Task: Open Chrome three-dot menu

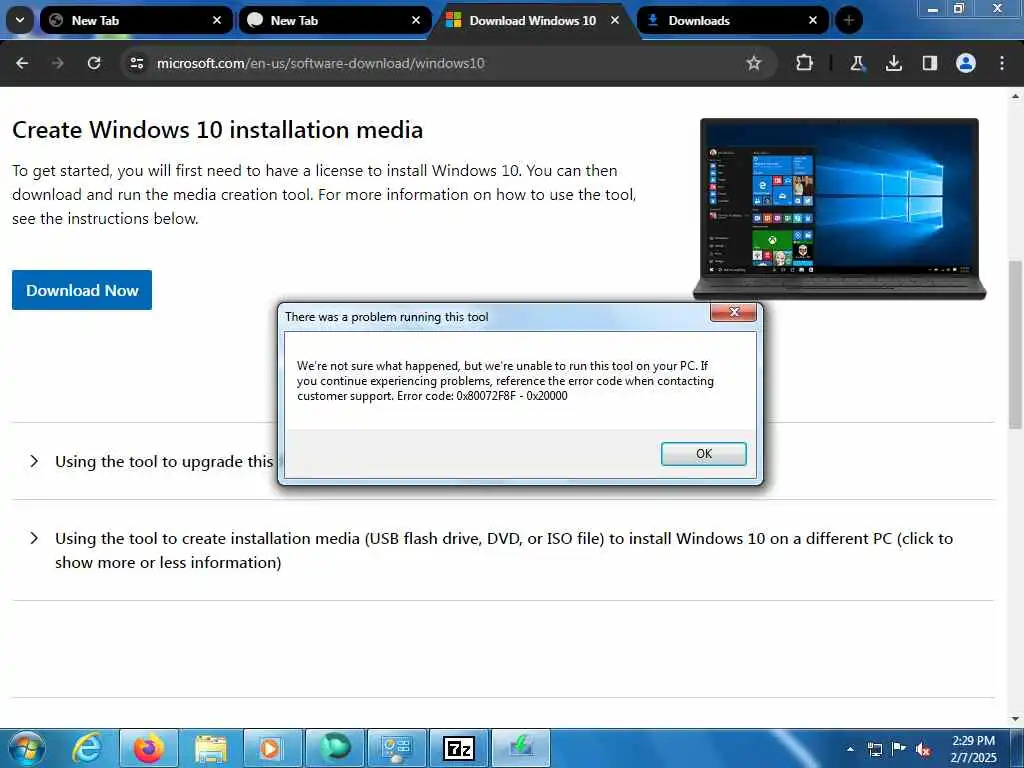Action: tap(1002, 63)
